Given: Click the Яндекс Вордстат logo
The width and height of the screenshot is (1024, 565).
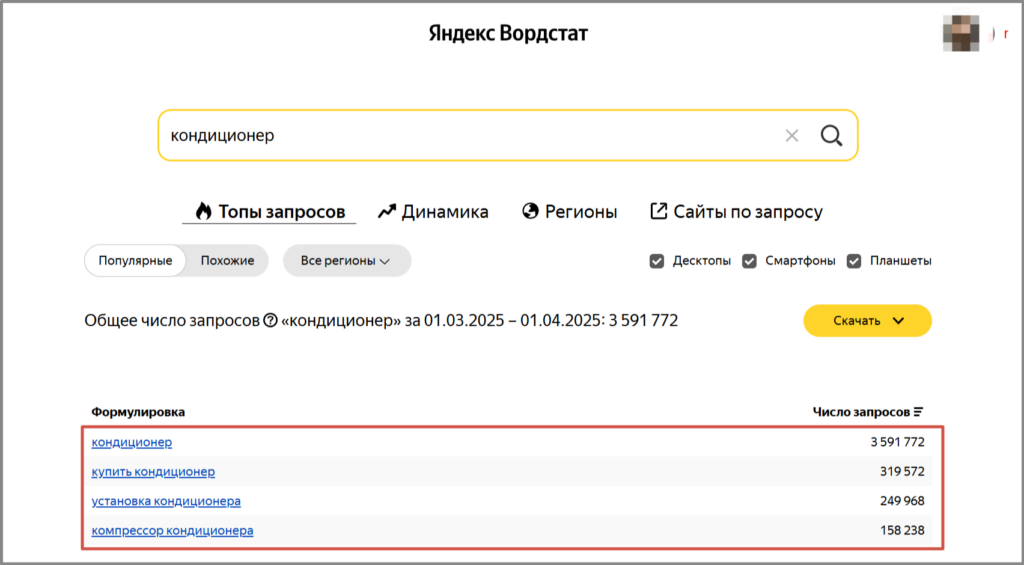Looking at the screenshot, I should coord(508,34).
